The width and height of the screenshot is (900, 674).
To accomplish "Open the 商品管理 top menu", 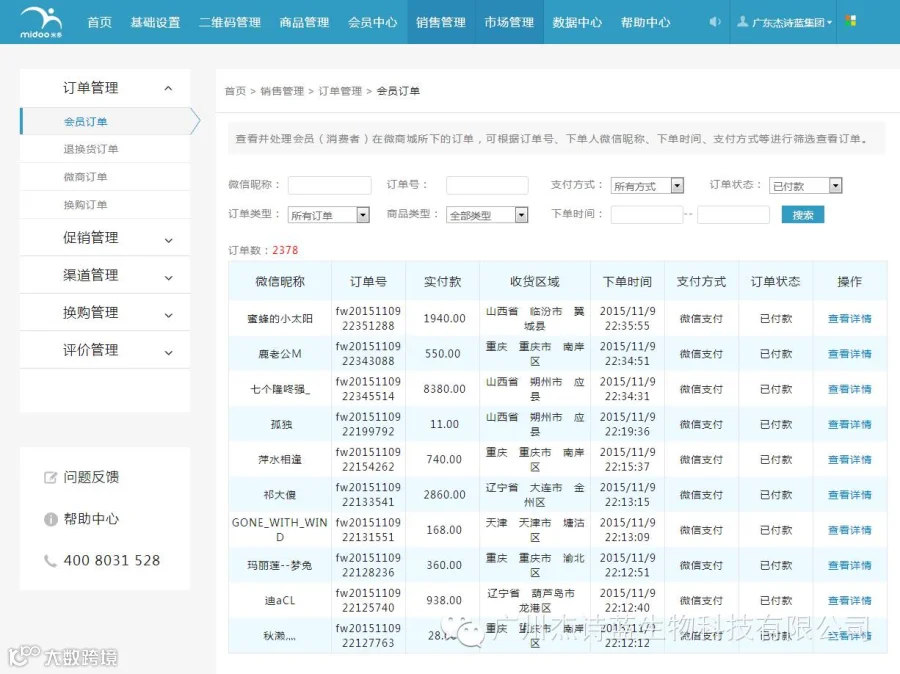I will (x=304, y=22).
